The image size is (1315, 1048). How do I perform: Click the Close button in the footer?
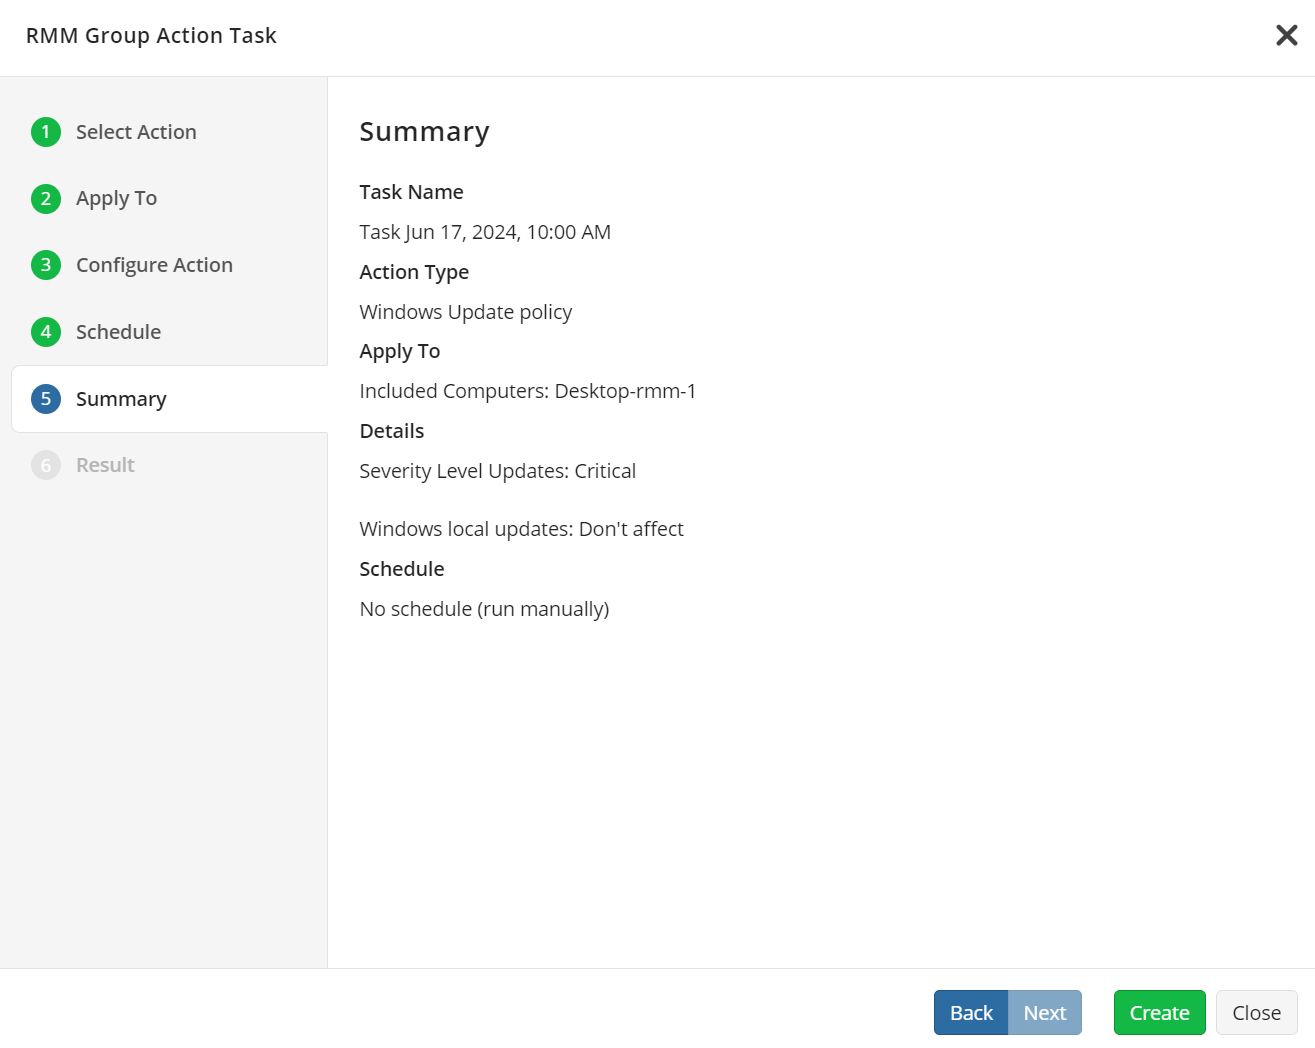pos(1256,1013)
